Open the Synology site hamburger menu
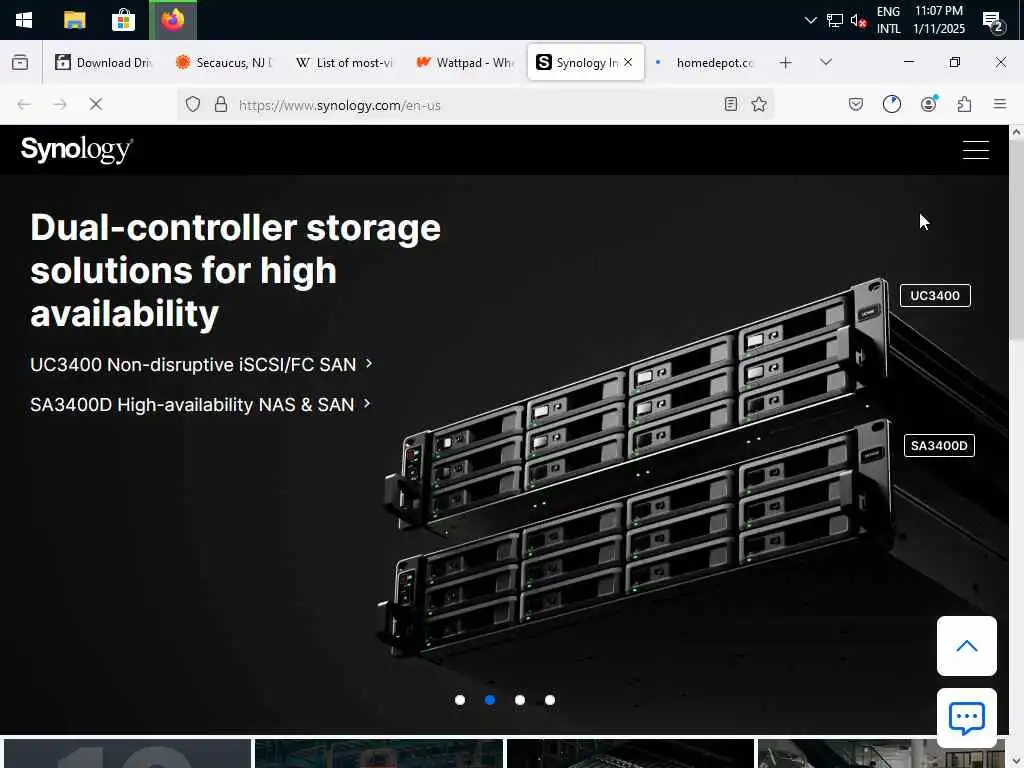 [x=976, y=150]
